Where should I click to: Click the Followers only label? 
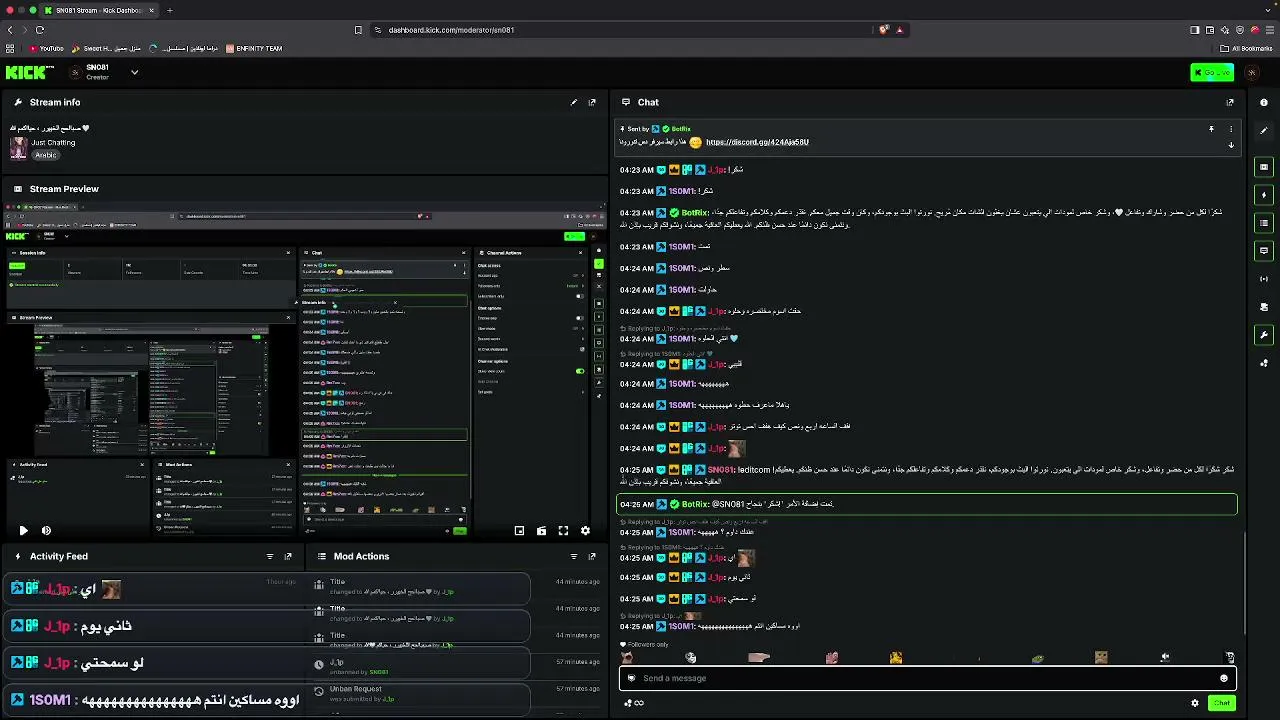[648, 645]
